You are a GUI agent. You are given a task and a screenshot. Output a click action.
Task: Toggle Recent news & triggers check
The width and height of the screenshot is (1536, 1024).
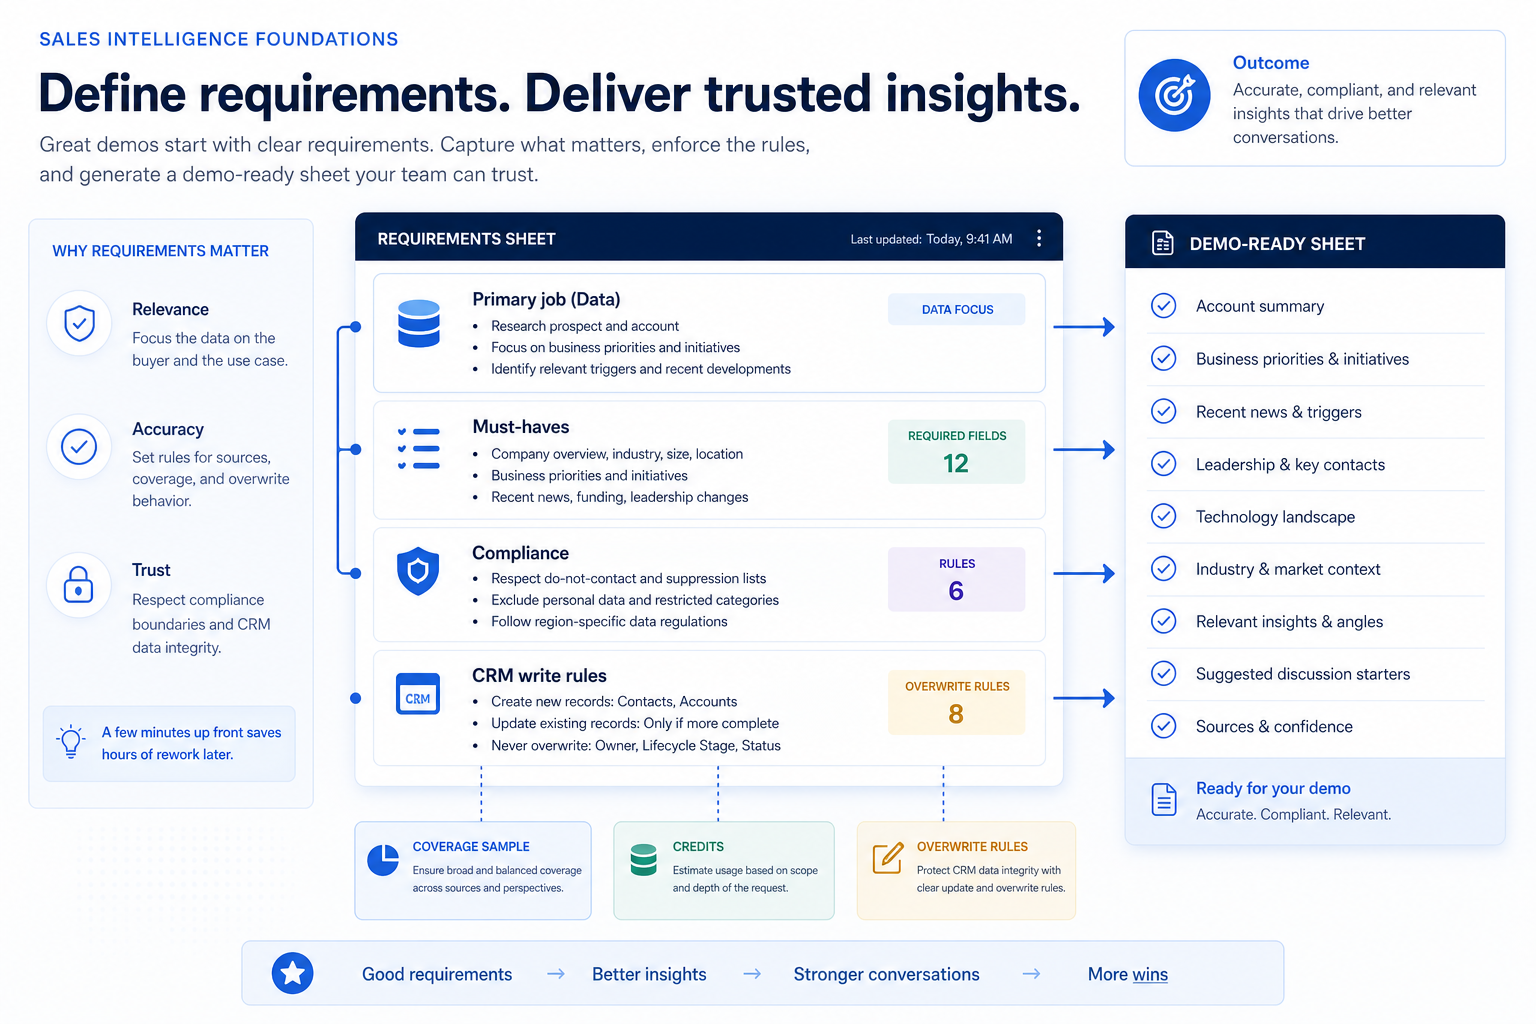(x=1164, y=411)
